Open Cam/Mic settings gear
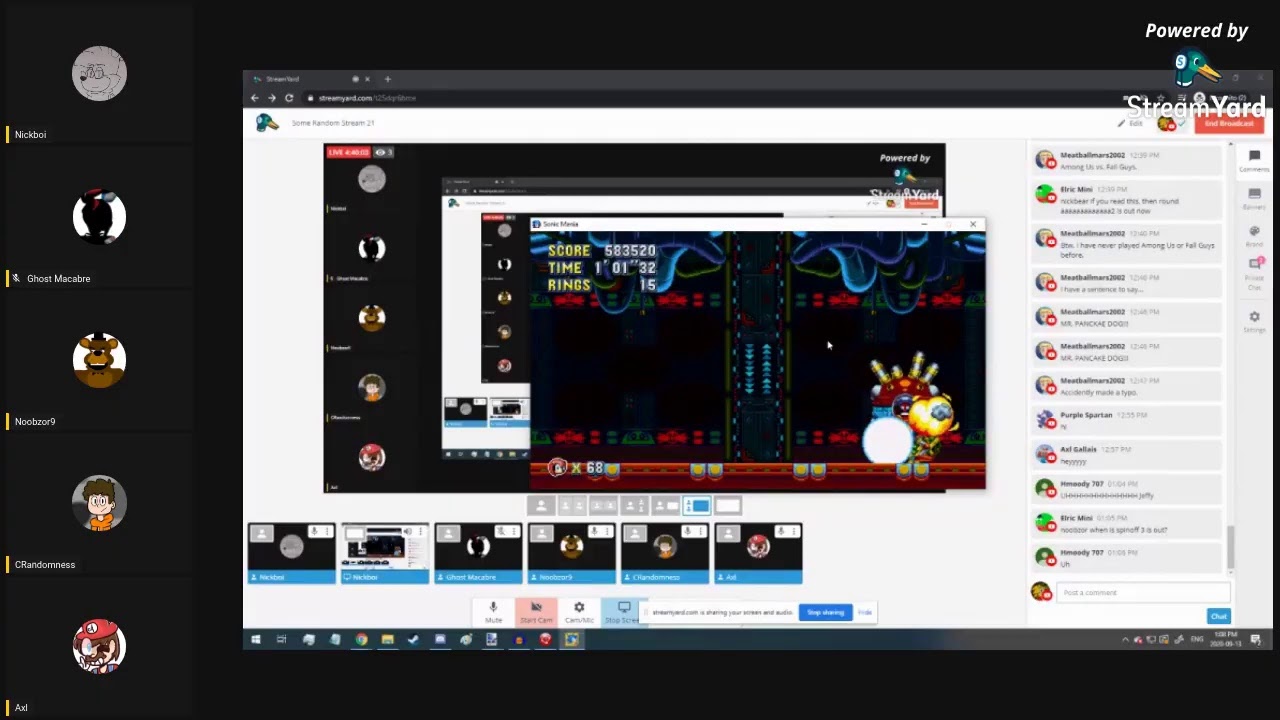 click(579, 612)
